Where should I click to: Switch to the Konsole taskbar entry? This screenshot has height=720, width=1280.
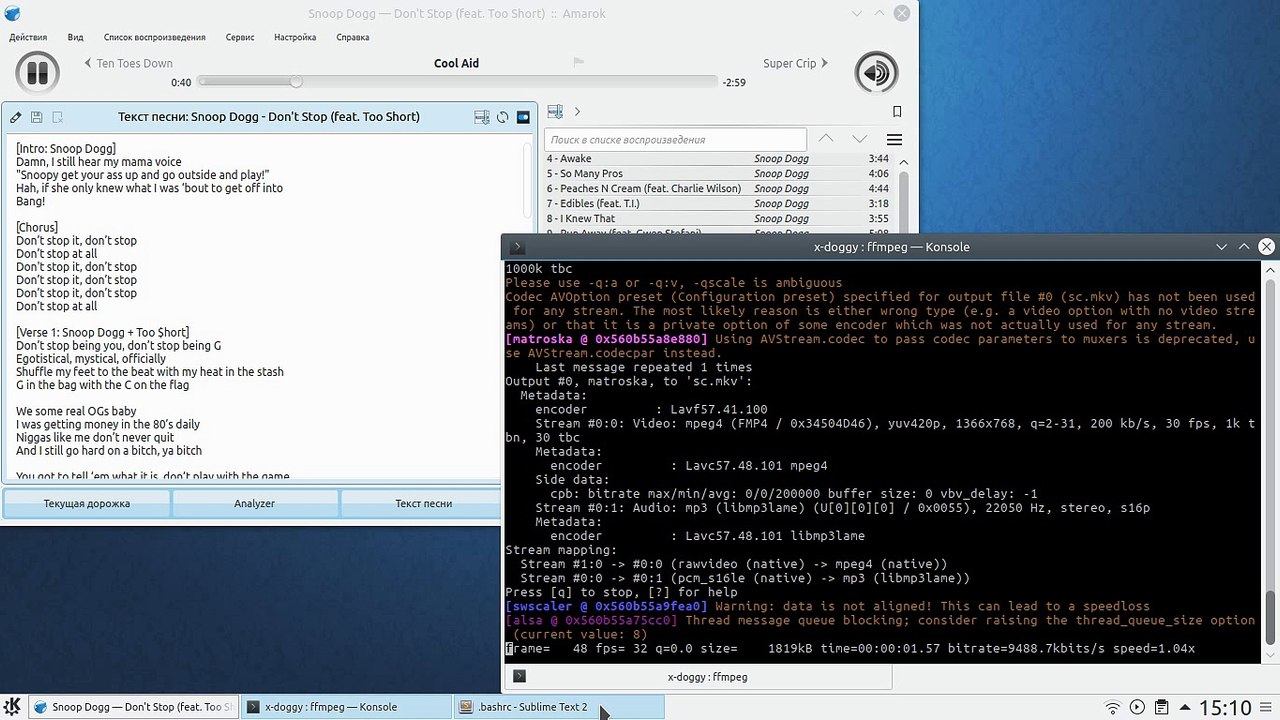coord(346,707)
